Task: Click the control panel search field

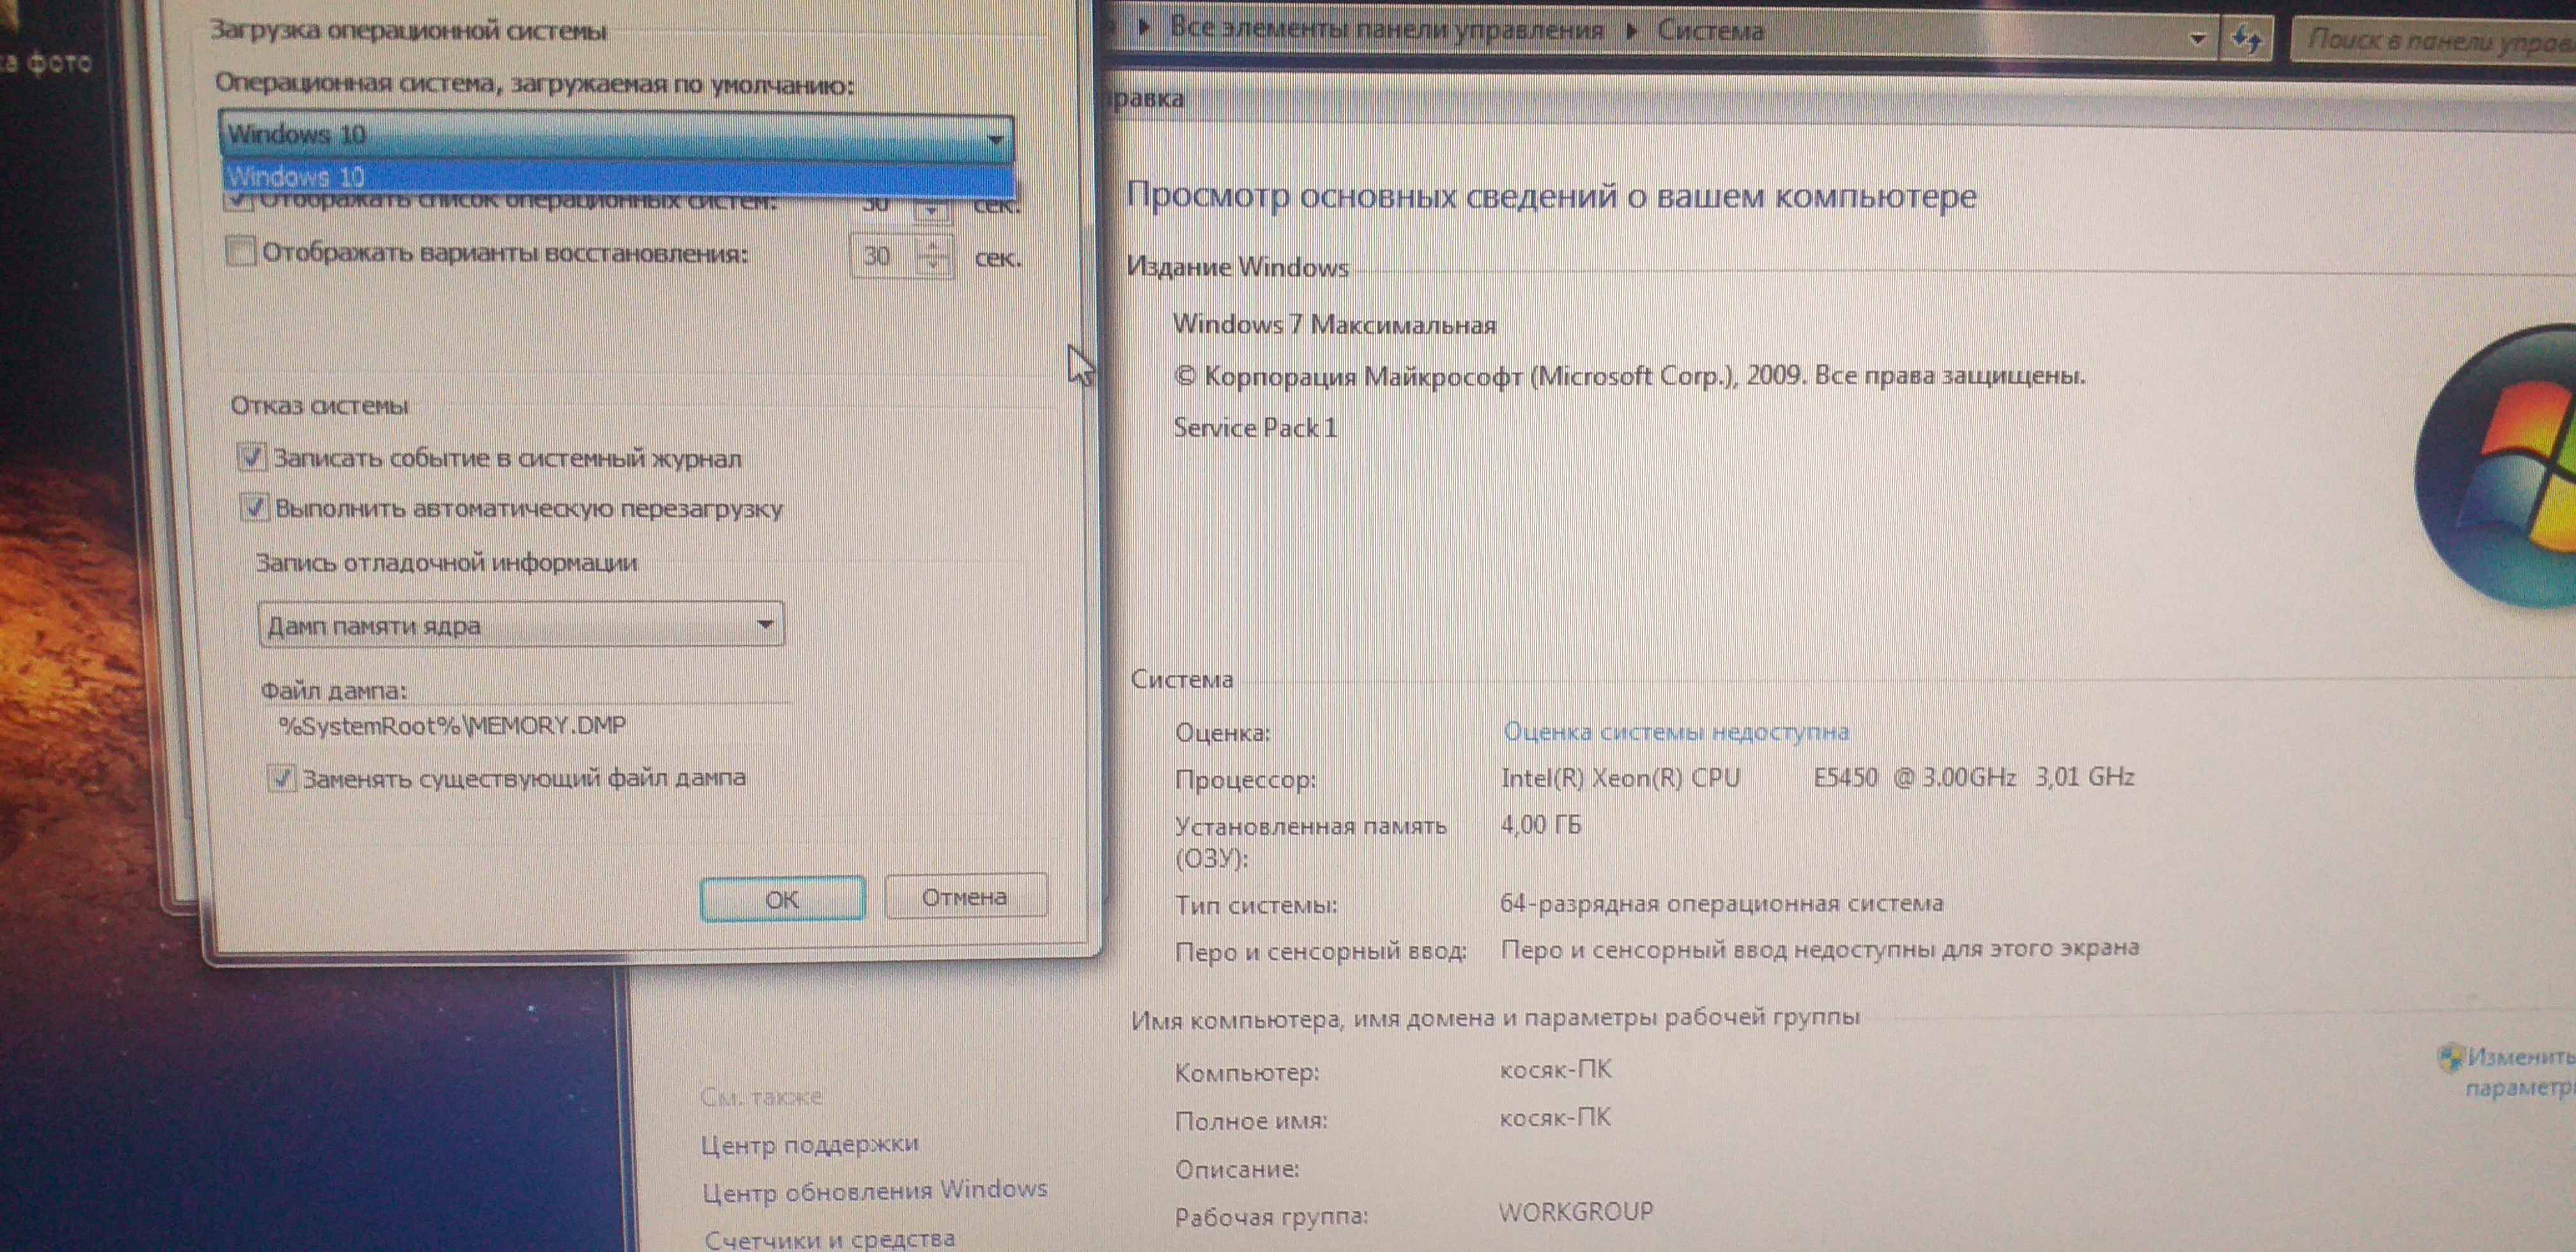Action: click(2435, 41)
